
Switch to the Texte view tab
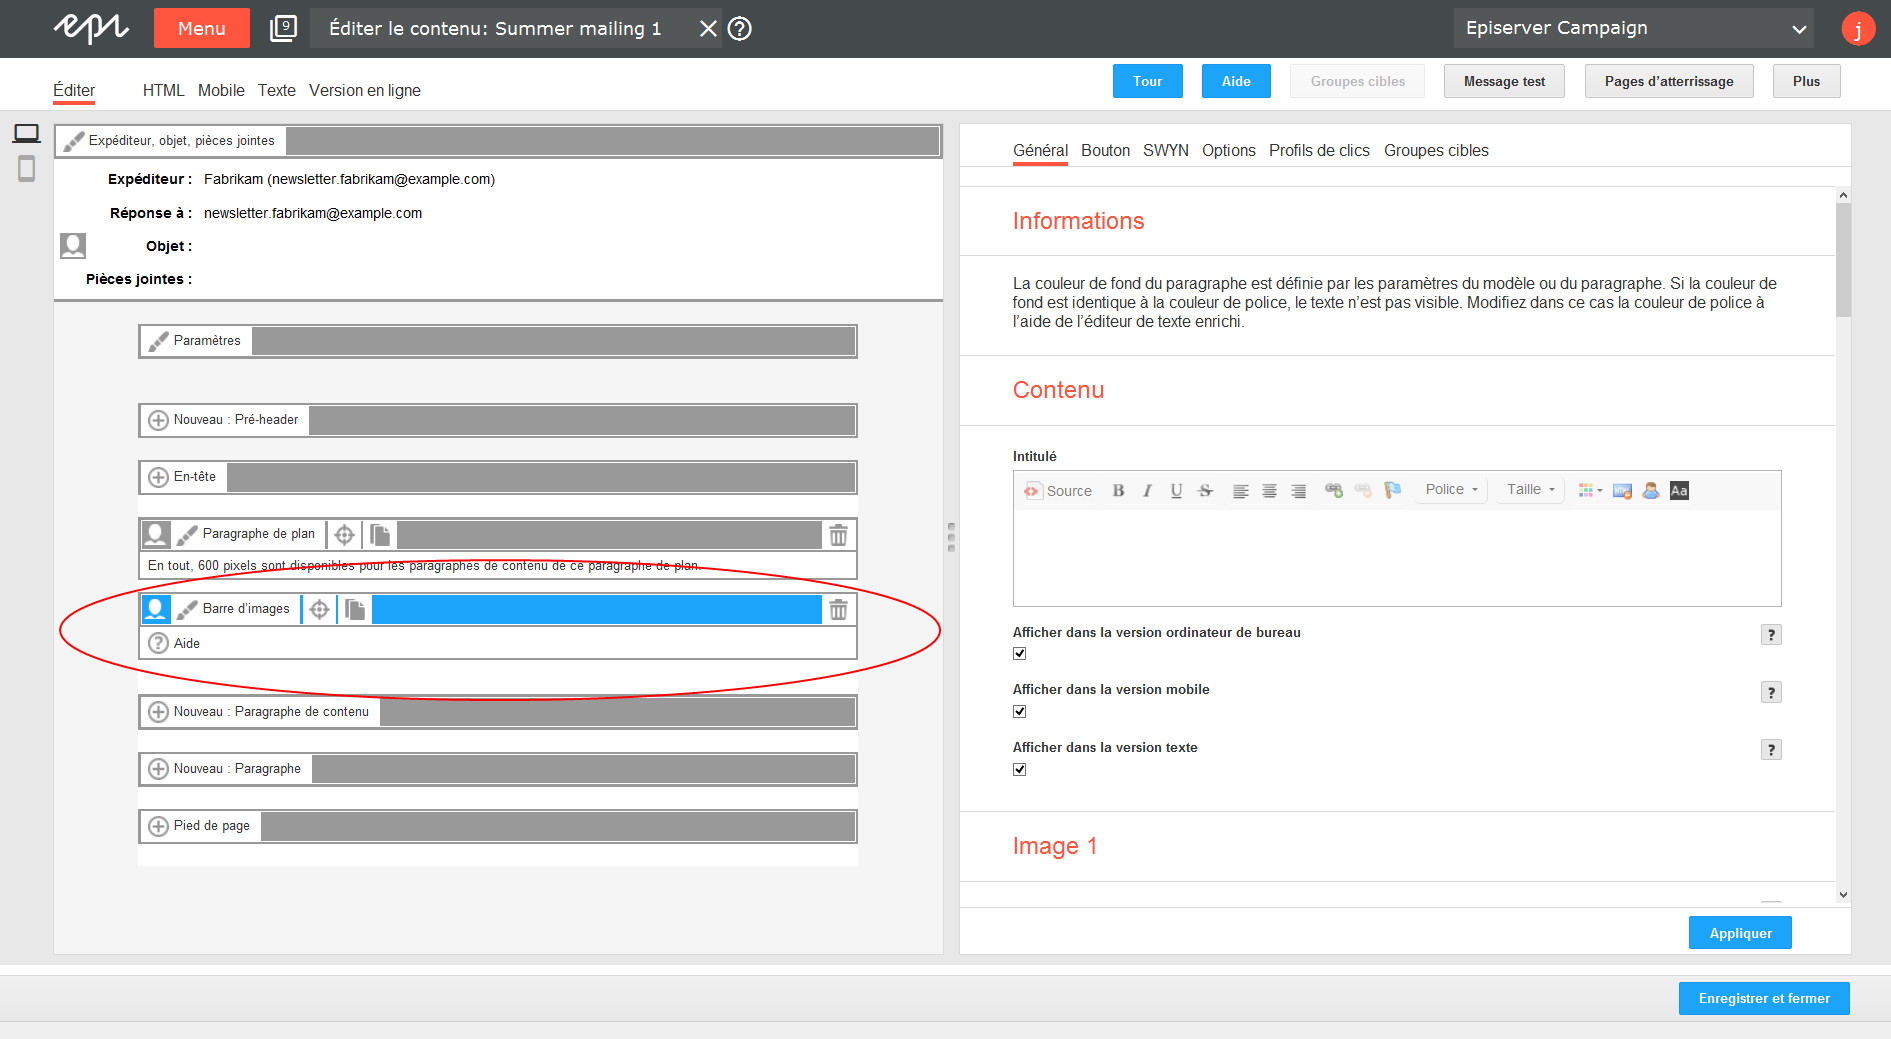coord(277,90)
